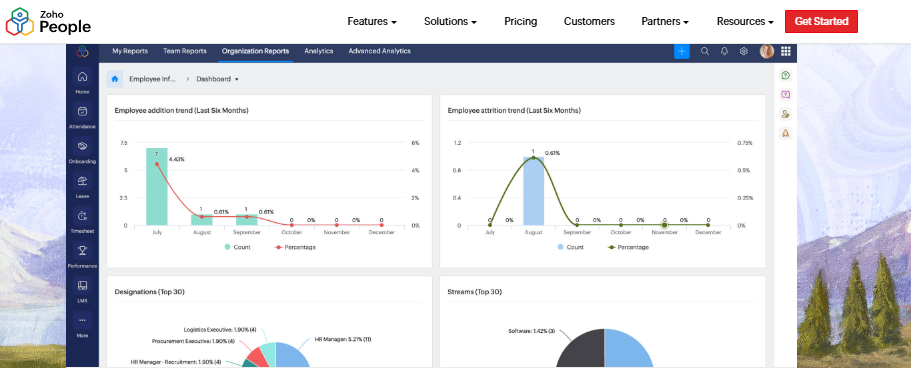The height and width of the screenshot is (379, 911).
Task: Click Employee attrition trend title
Action: [514, 110]
